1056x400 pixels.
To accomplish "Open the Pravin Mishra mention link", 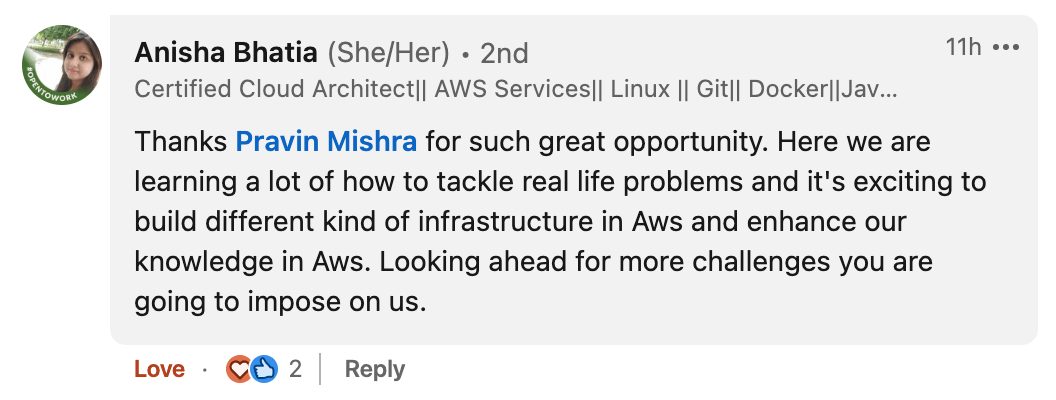I will tap(326, 141).
